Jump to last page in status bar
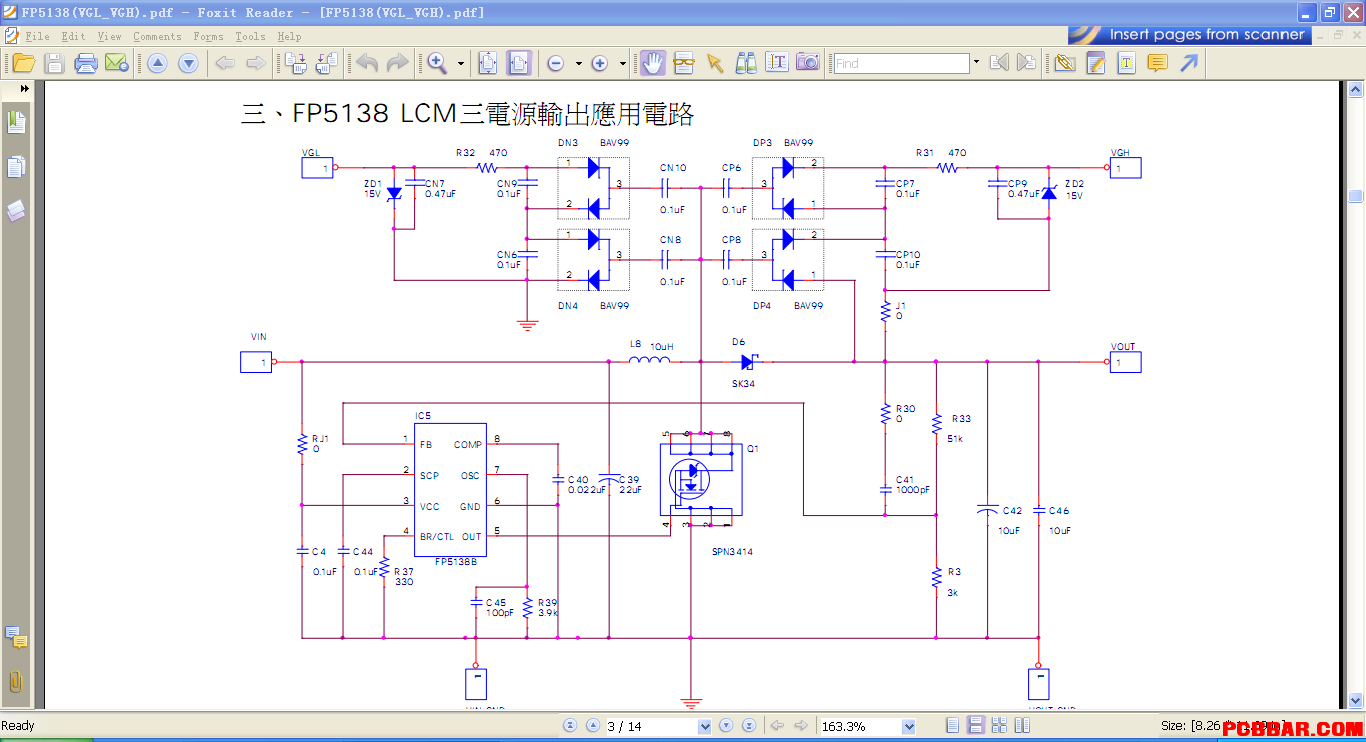The height and width of the screenshot is (742, 1366). tap(748, 726)
